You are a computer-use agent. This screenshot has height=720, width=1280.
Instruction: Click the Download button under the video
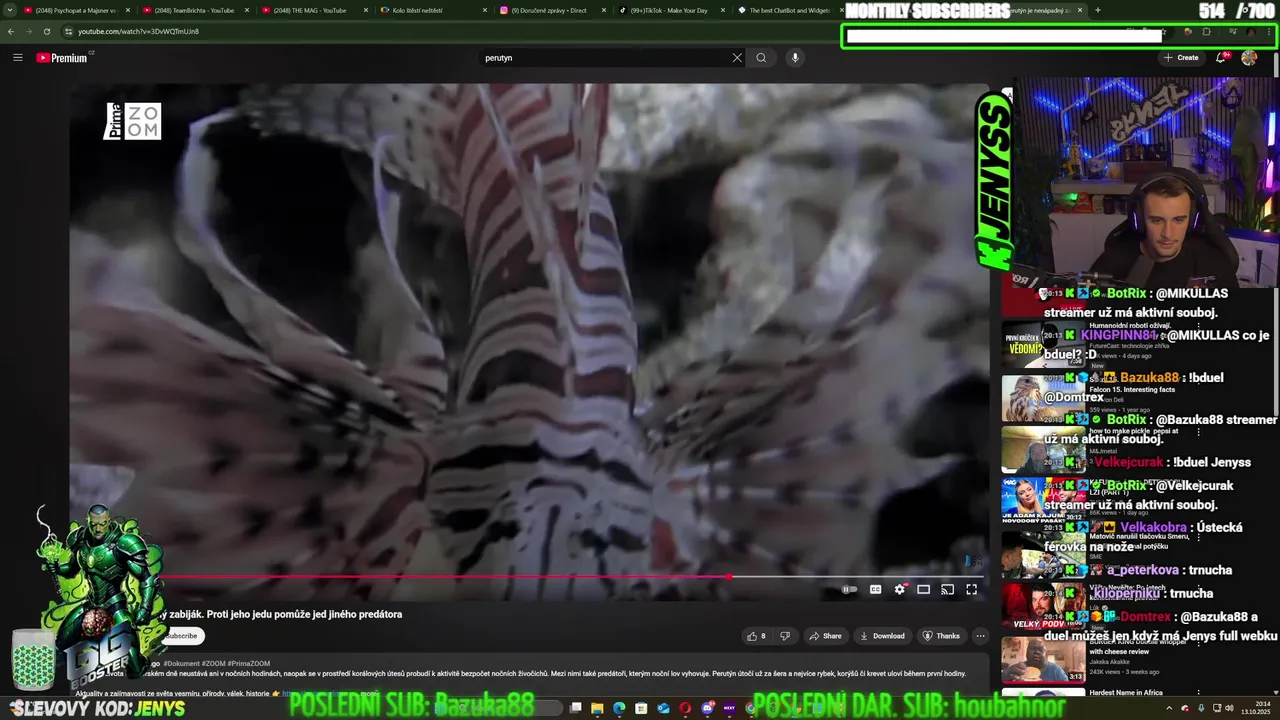(882, 636)
